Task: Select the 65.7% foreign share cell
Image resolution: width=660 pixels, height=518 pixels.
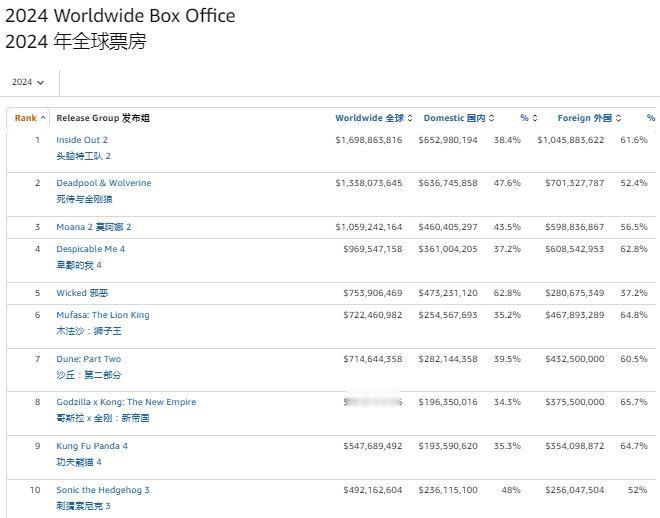Action: [634, 402]
